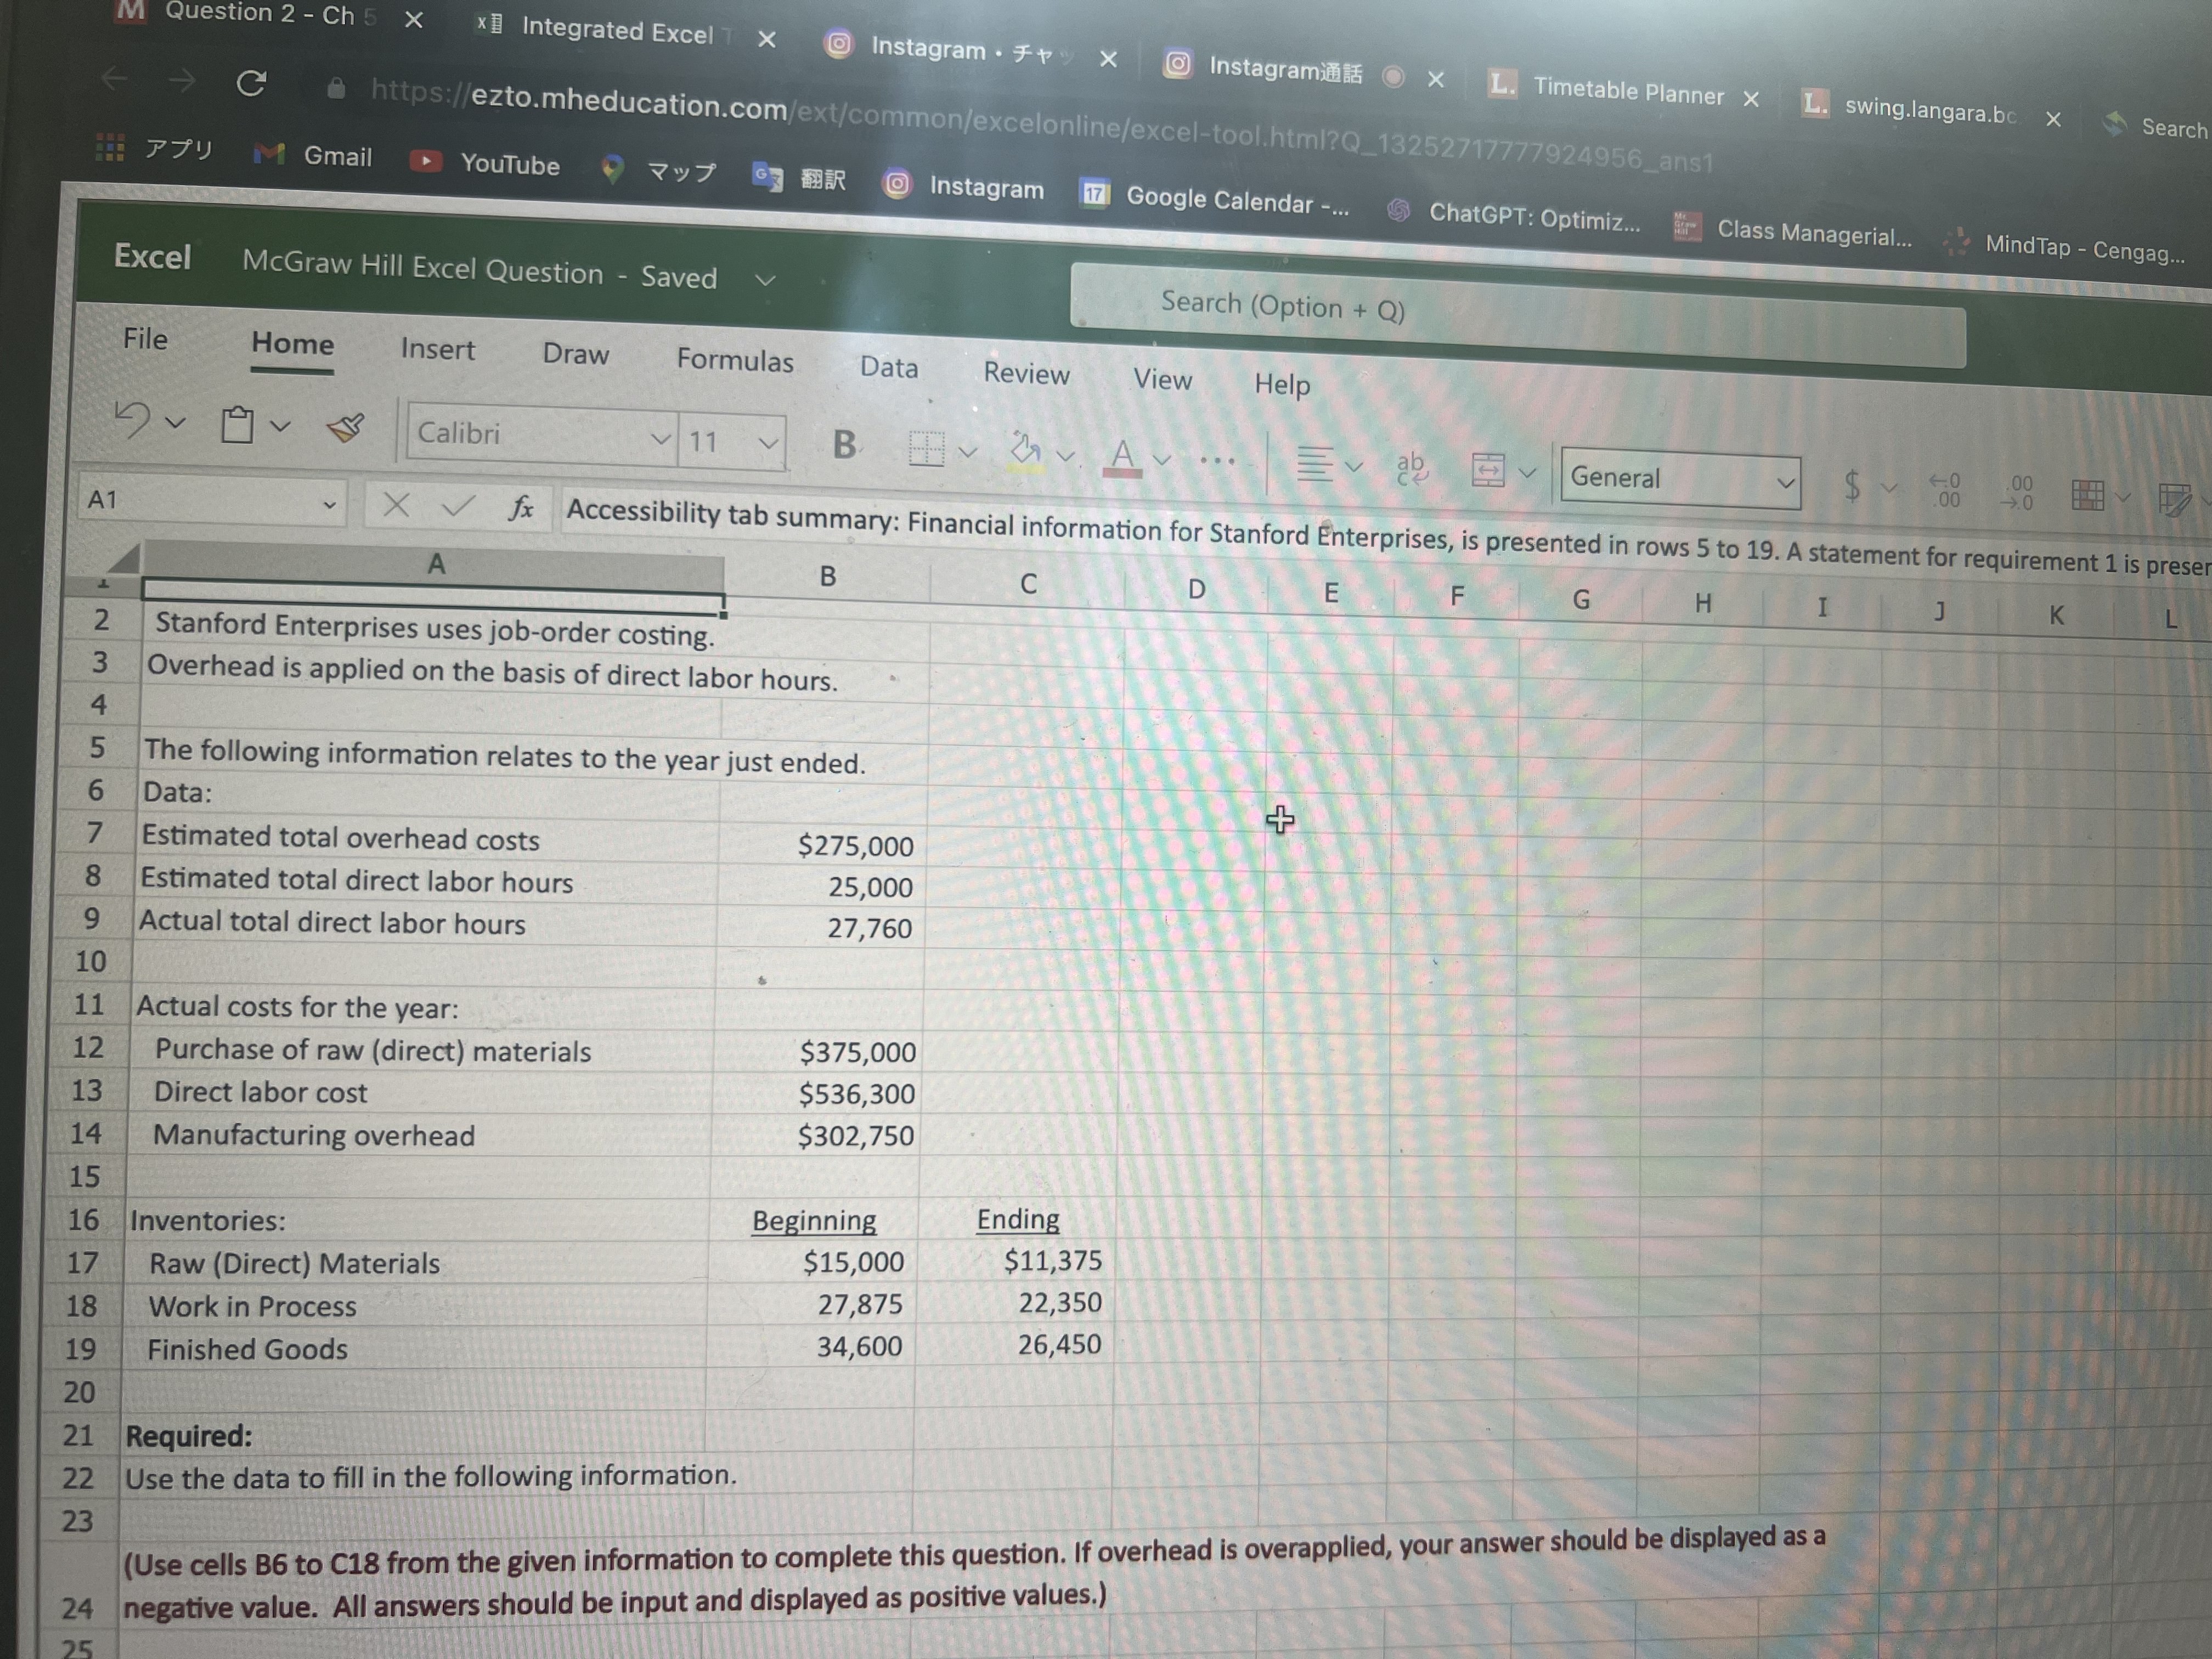2212x1659 pixels.
Task: Switch to the Formulas ribbon tab
Action: click(x=735, y=361)
